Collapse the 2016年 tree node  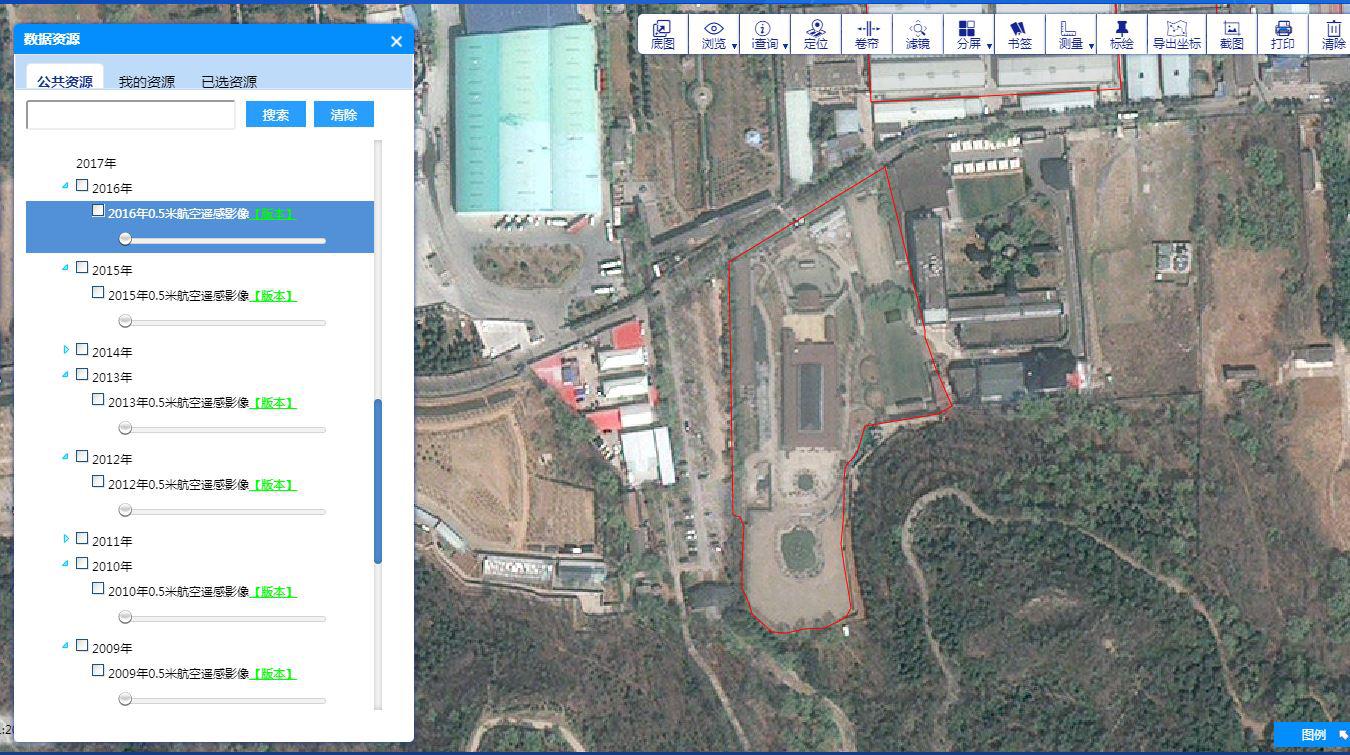click(x=66, y=185)
